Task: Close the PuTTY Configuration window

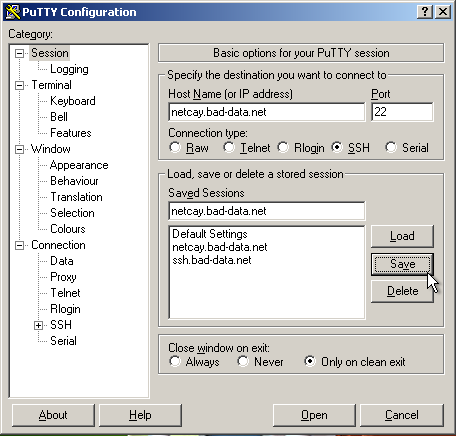Action: click(443, 12)
